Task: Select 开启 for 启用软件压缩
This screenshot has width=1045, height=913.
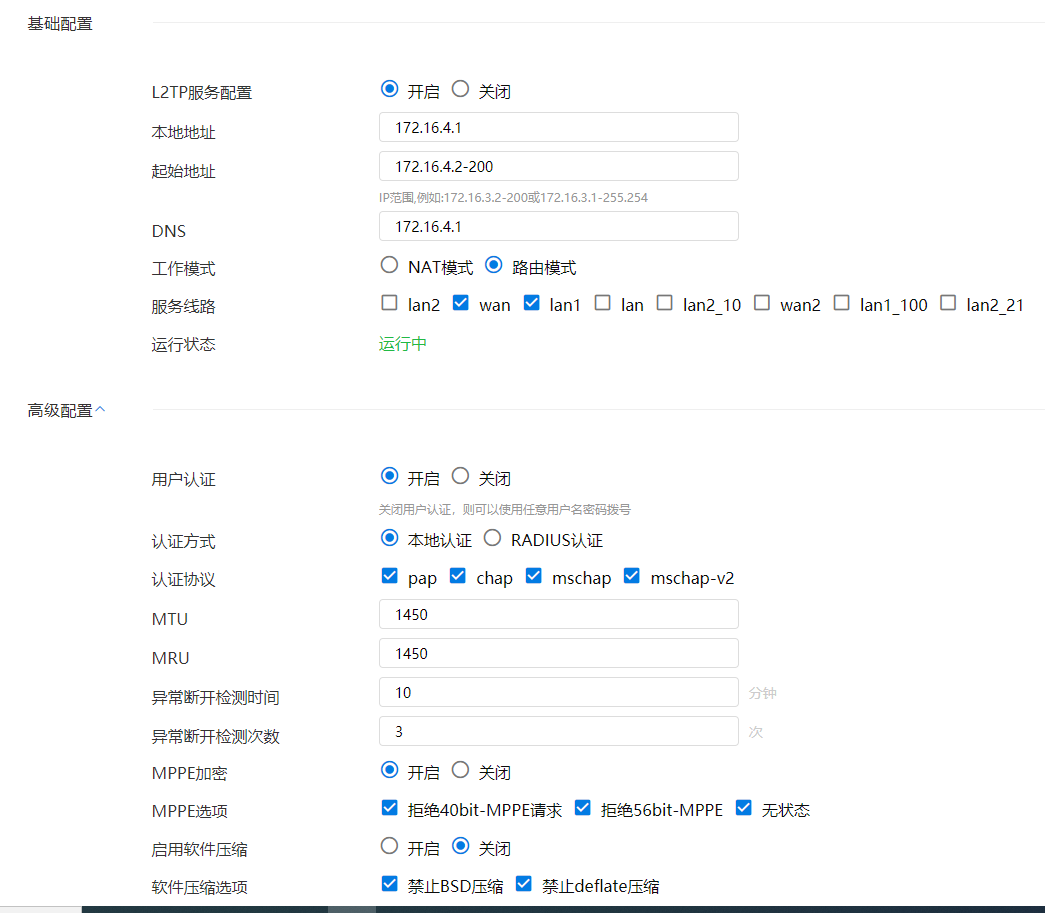Action: coord(390,846)
